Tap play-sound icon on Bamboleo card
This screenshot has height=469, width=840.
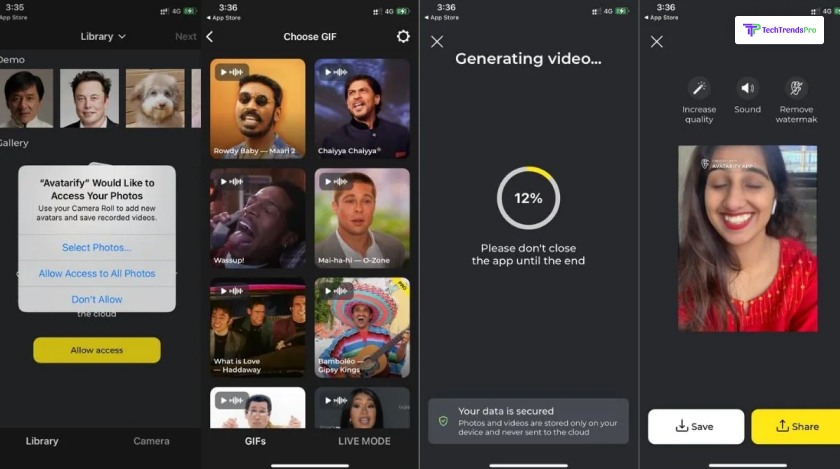[x=336, y=291]
